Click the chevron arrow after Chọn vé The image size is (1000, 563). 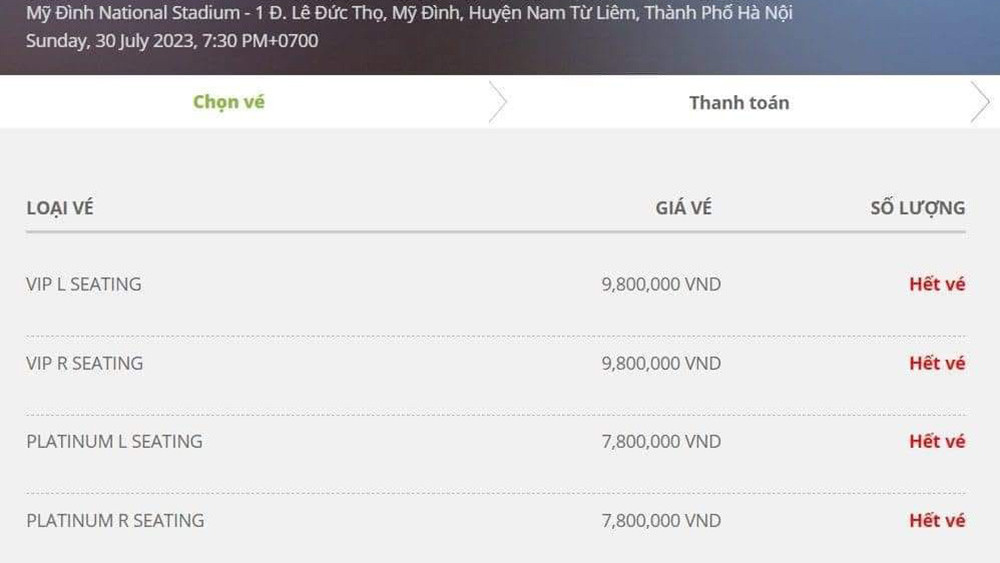pyautogui.click(x=497, y=102)
